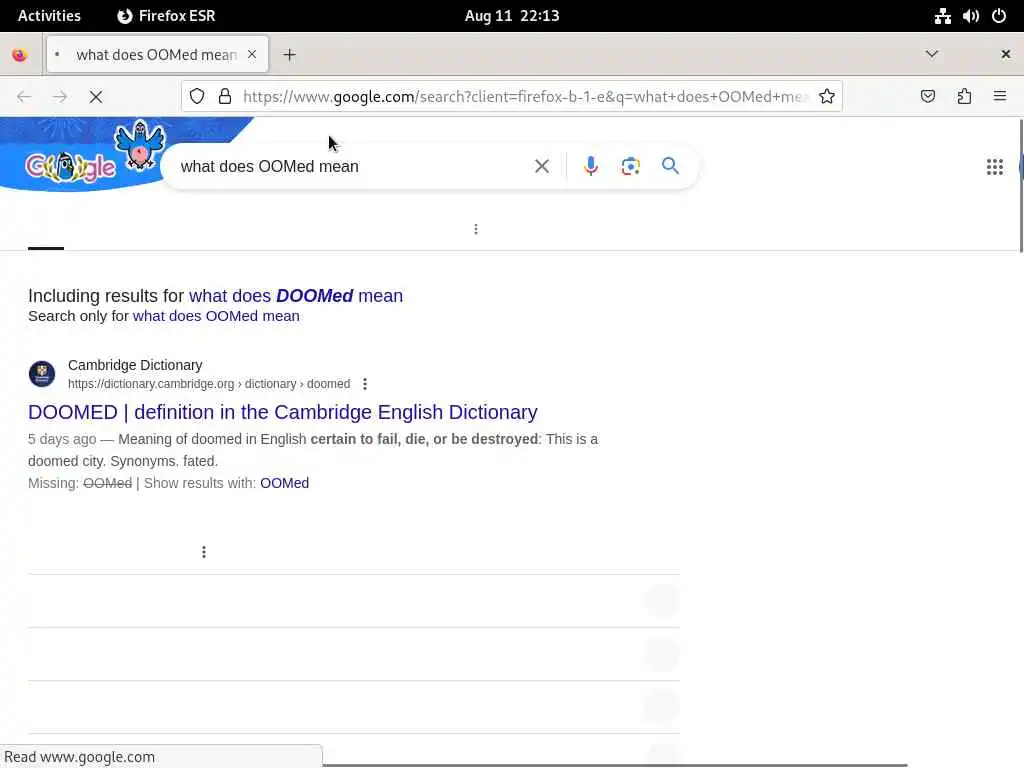This screenshot has width=1024, height=768.
Task: Click Cambridge Dictionary site name
Action: (x=135, y=365)
